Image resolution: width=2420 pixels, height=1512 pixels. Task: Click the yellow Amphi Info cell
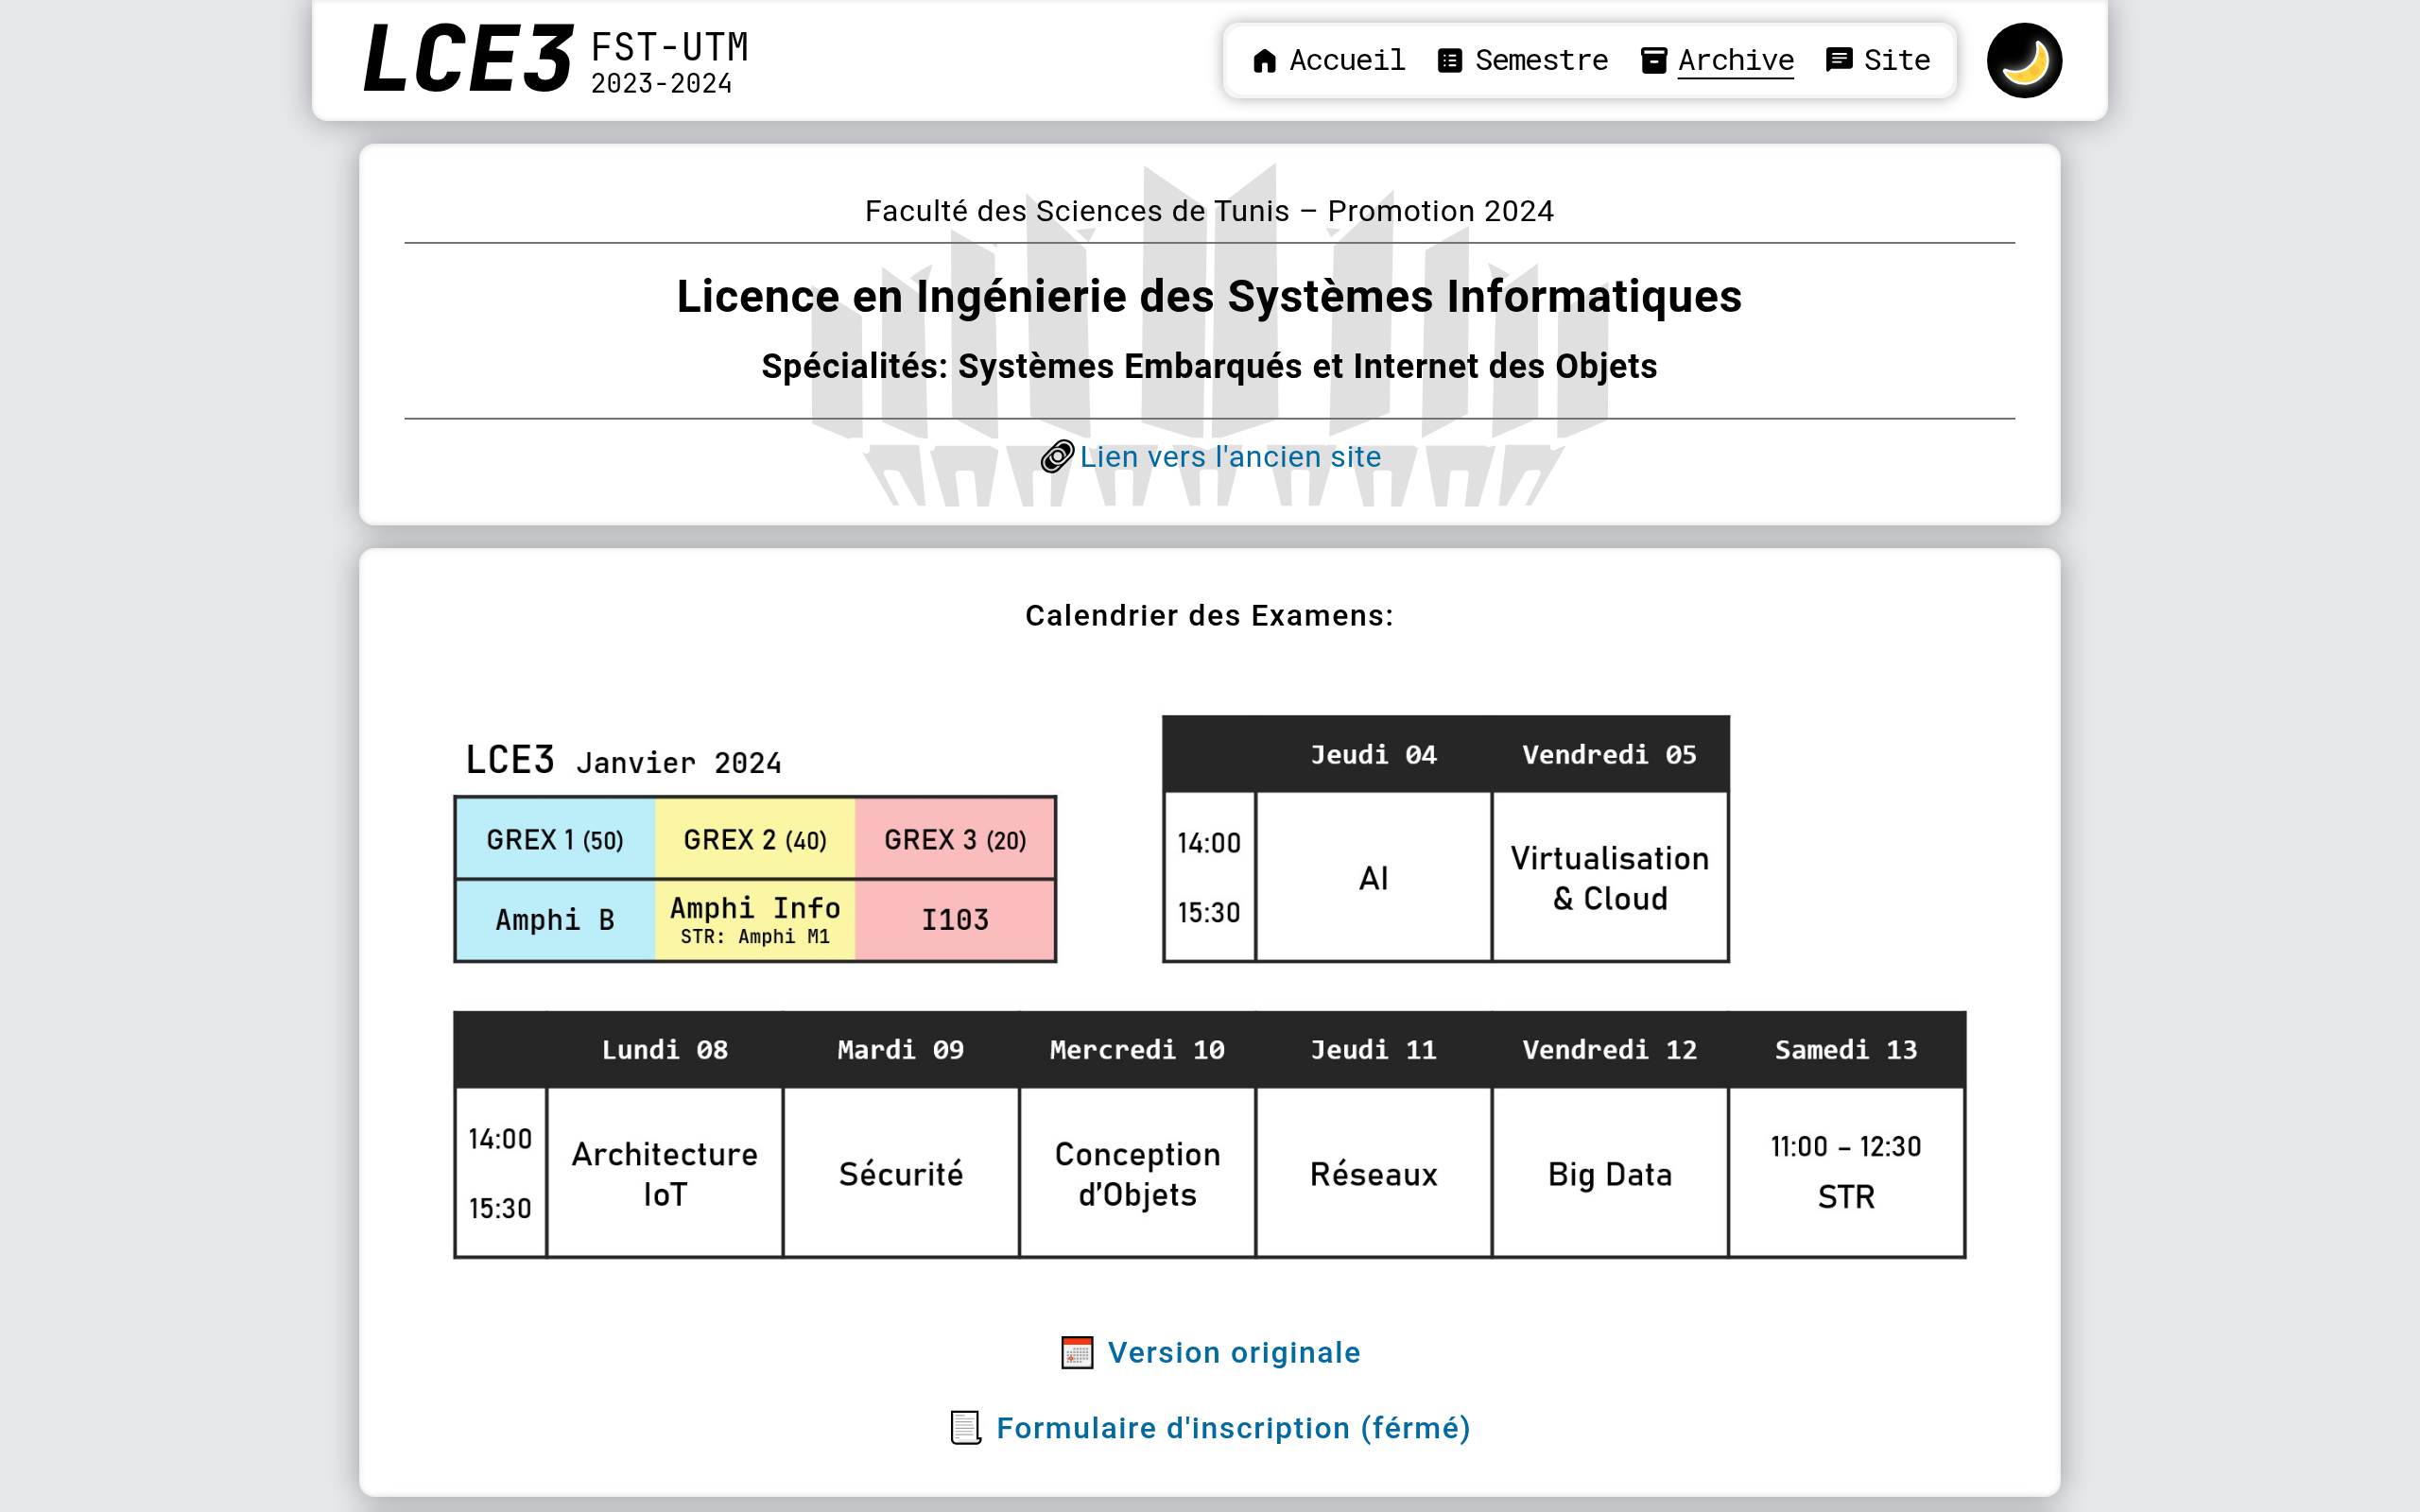755,920
